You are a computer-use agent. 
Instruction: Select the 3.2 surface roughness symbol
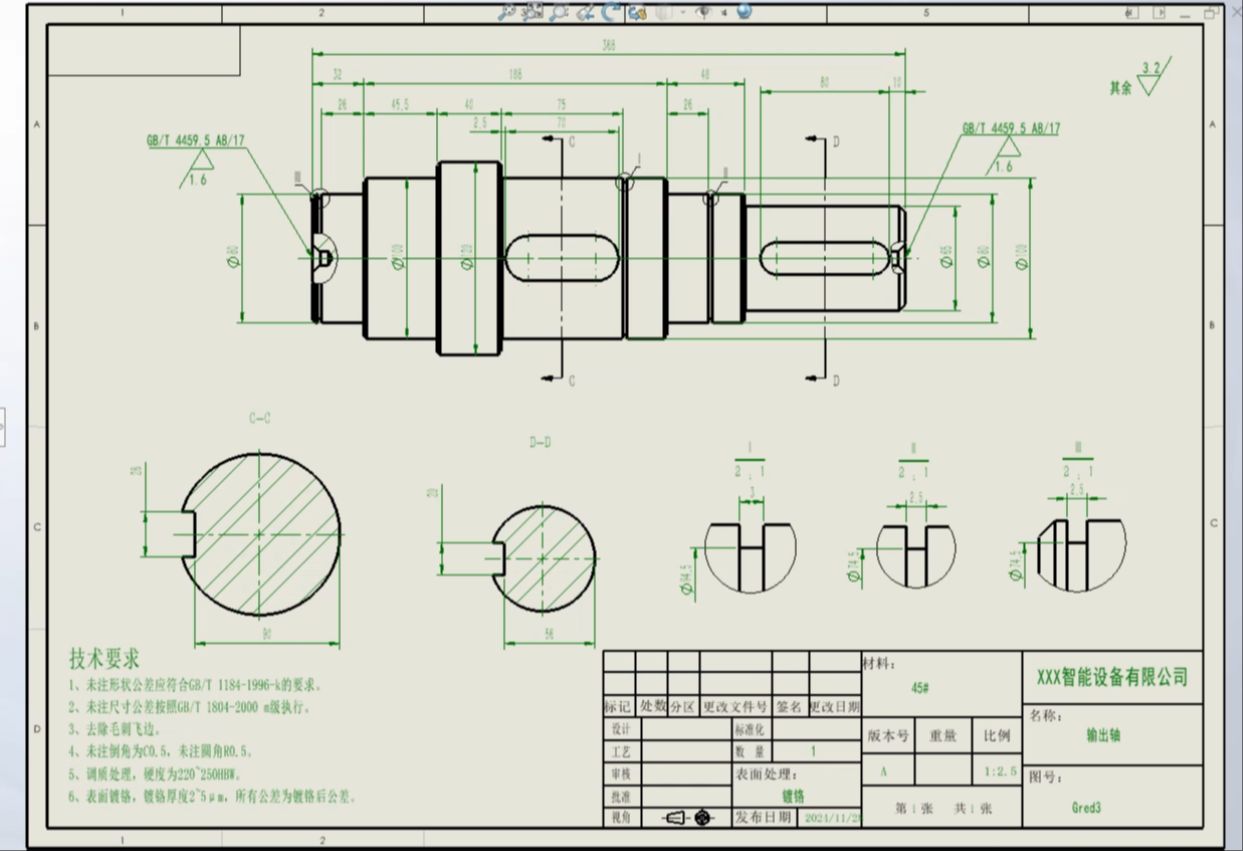[1151, 78]
